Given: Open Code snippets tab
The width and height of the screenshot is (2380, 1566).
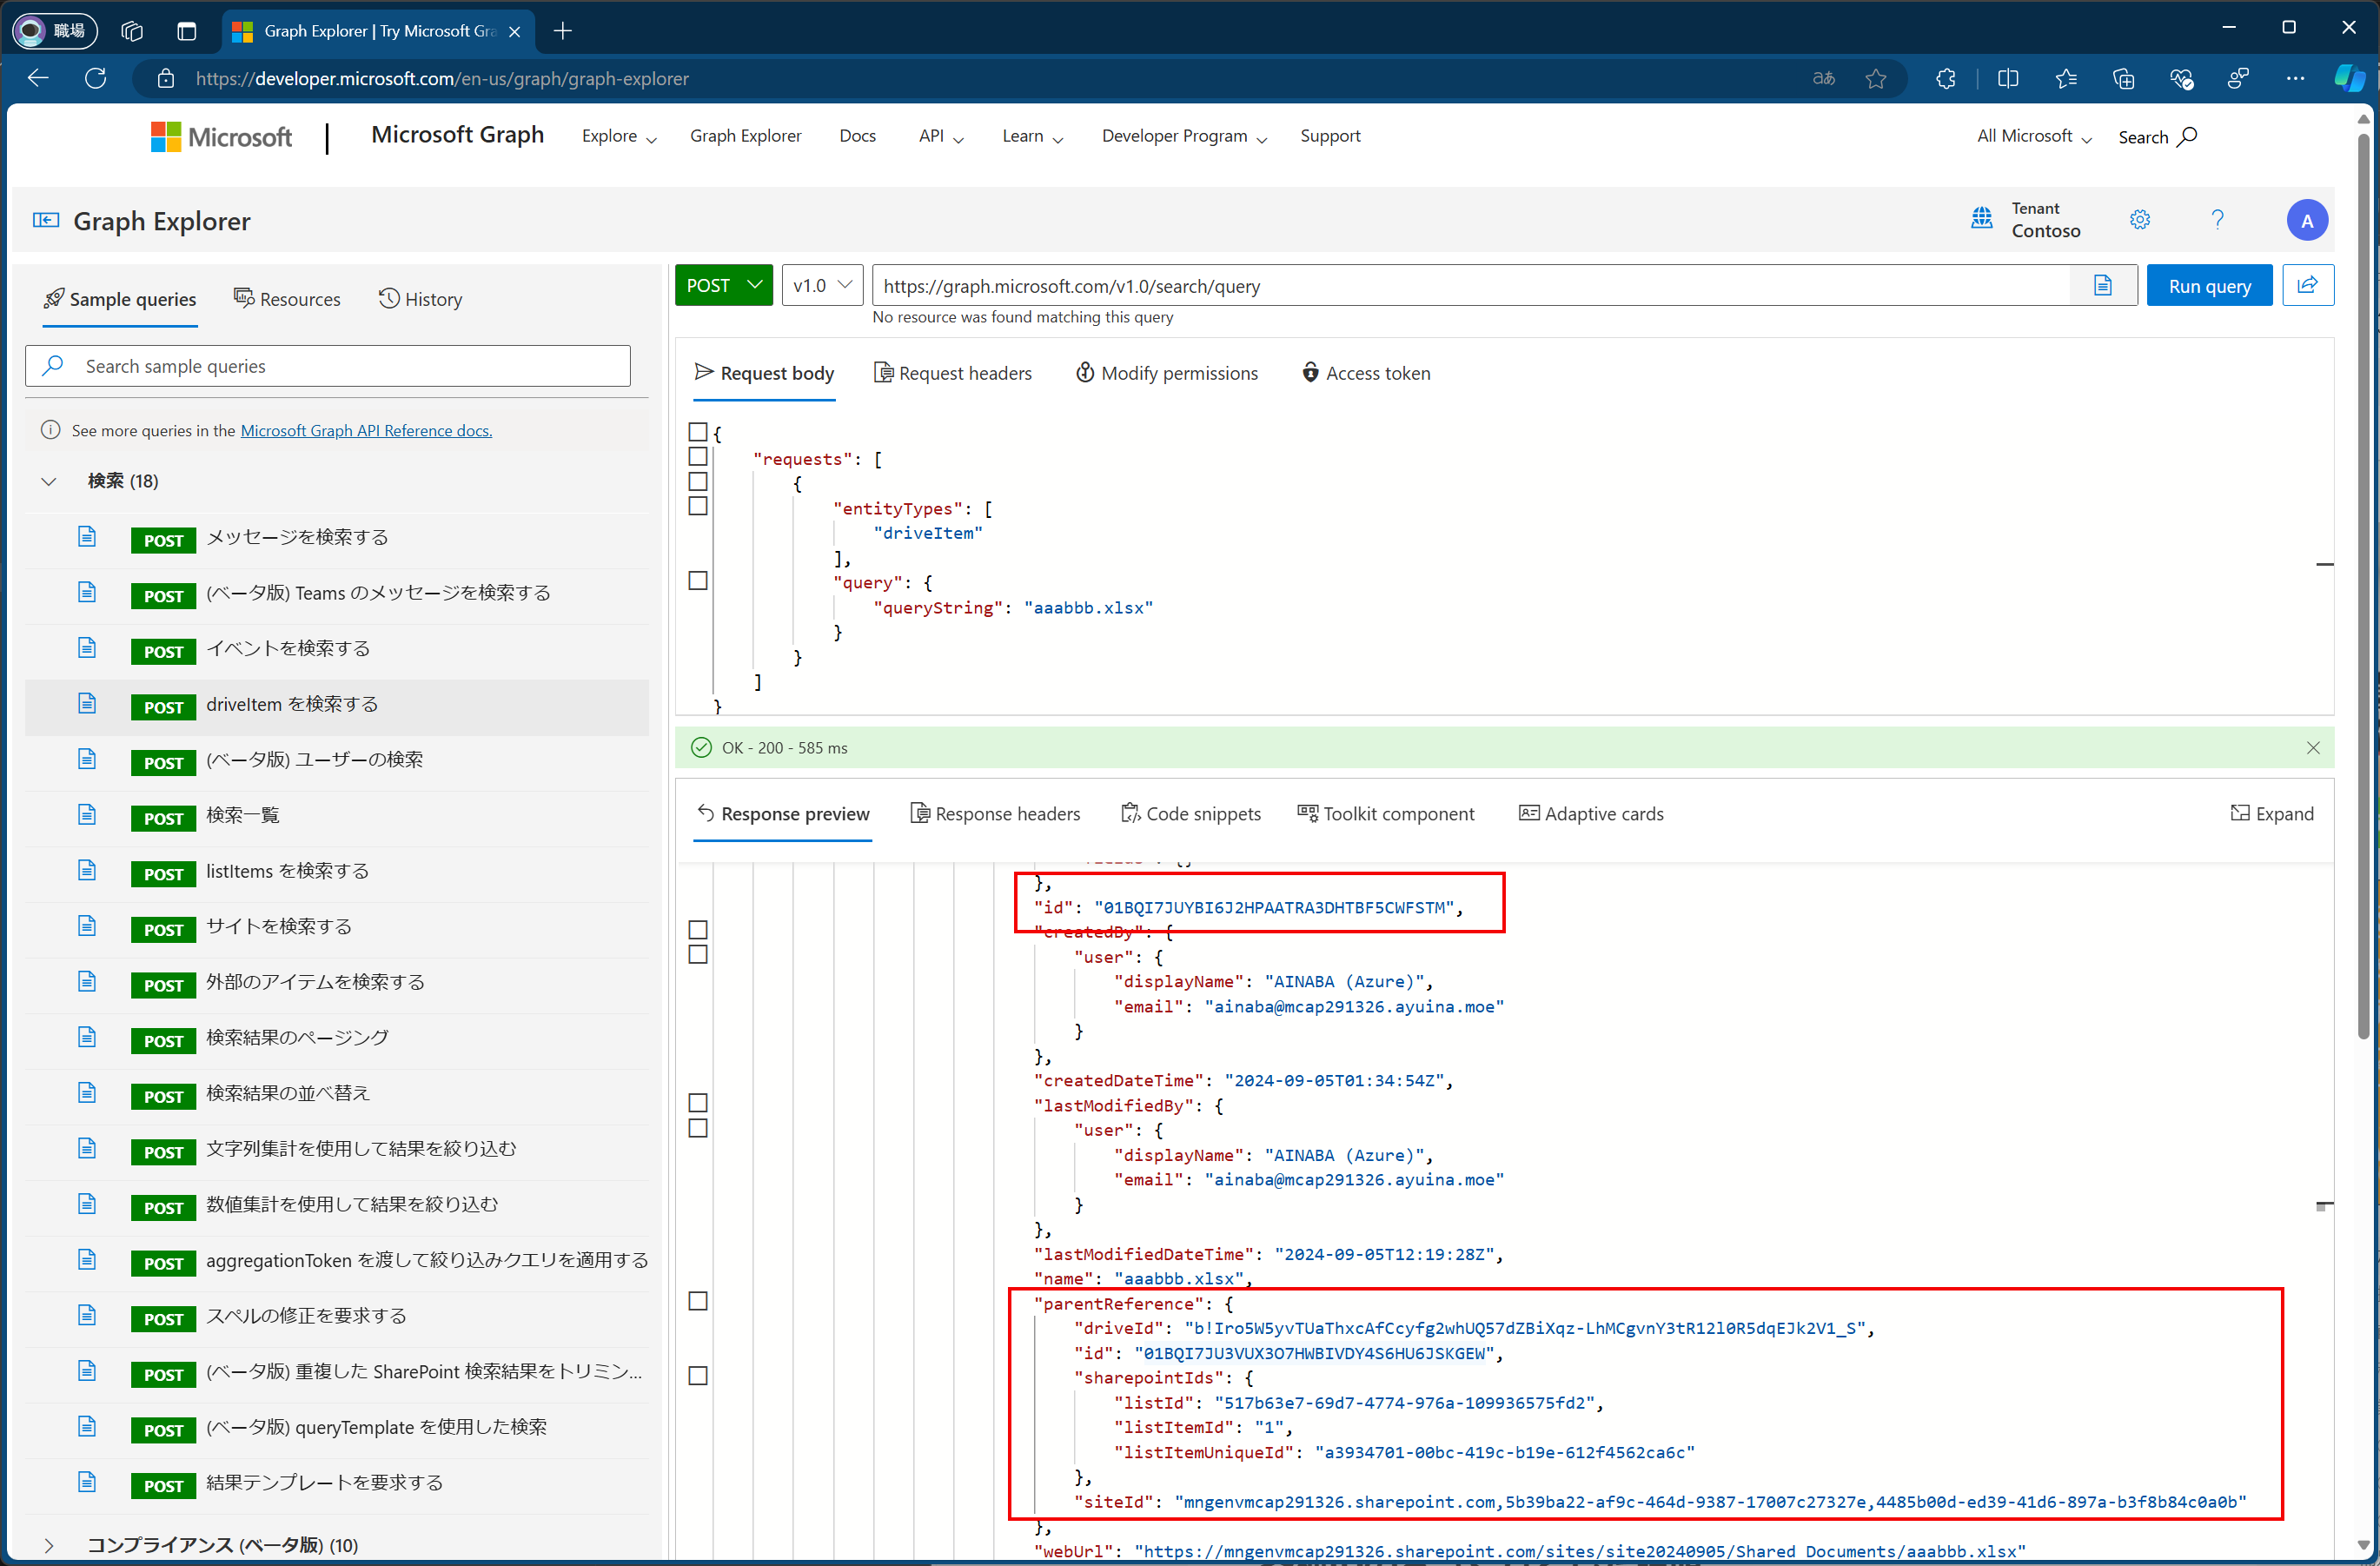Looking at the screenshot, I should [1191, 814].
